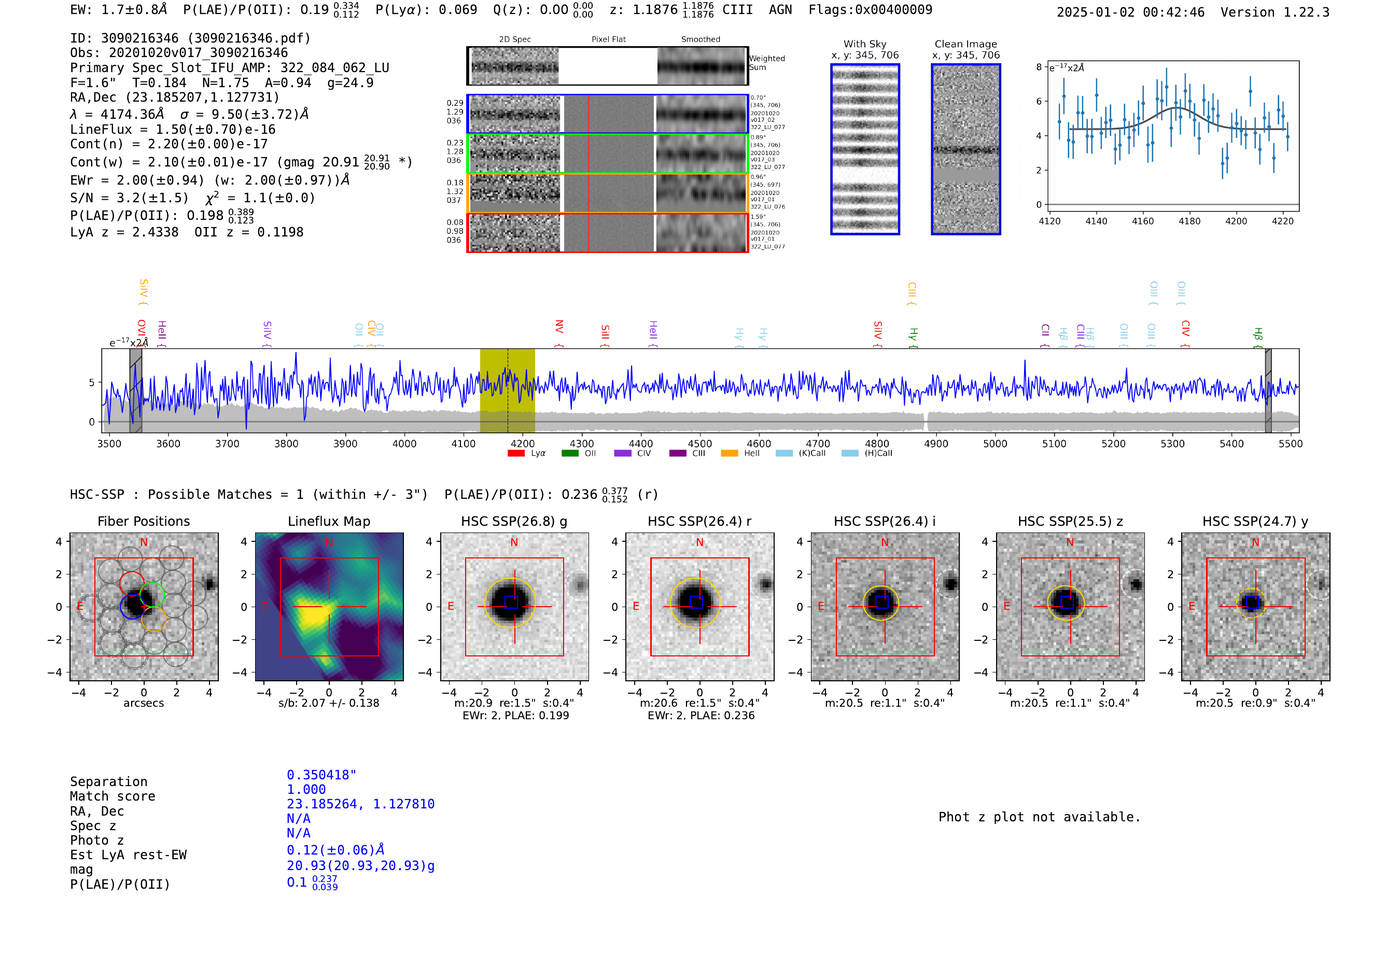1400x953 pixels.
Task: Click the Primary Spec_Slot_IFU_AMP line
Action: (230, 68)
